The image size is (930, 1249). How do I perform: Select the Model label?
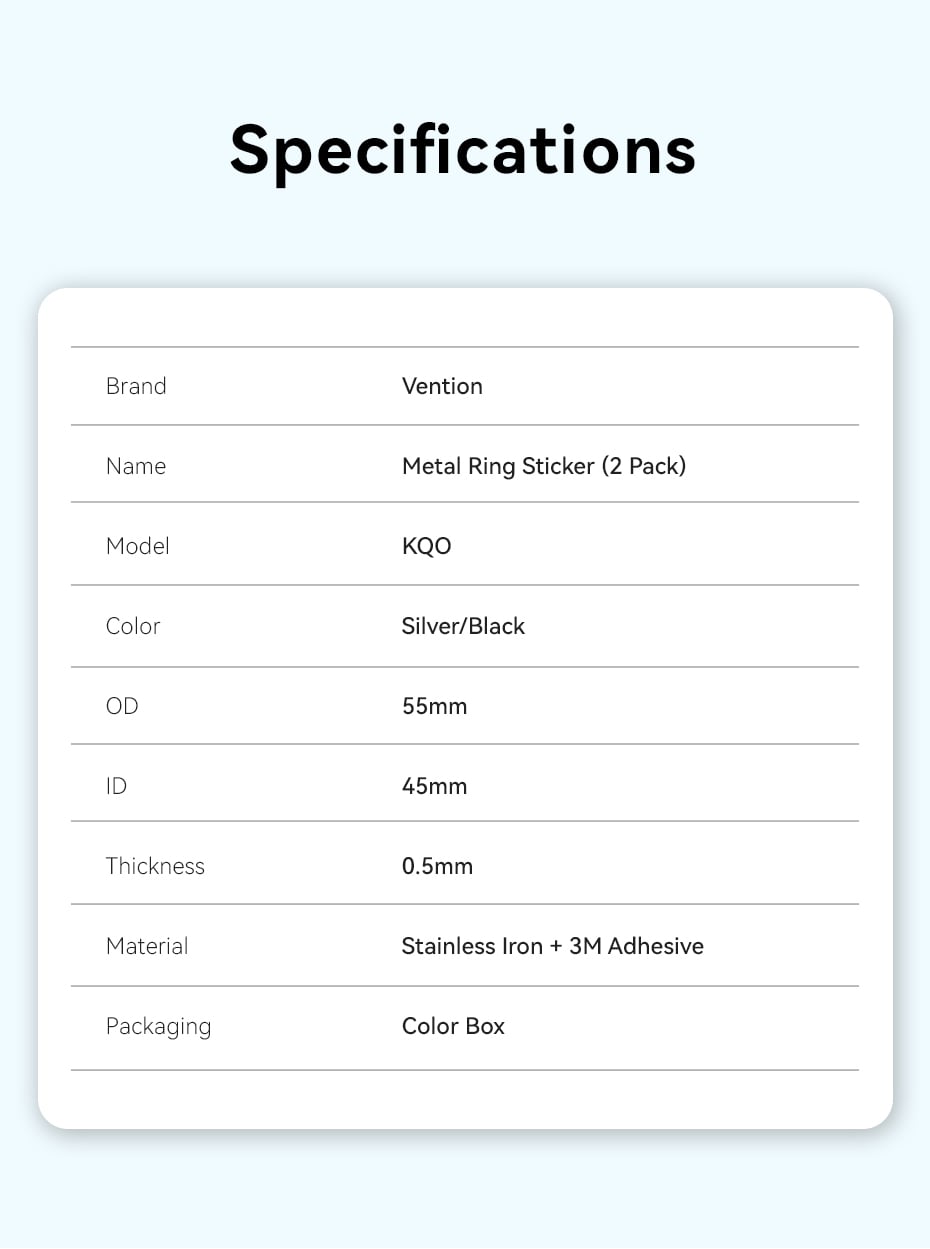point(138,546)
